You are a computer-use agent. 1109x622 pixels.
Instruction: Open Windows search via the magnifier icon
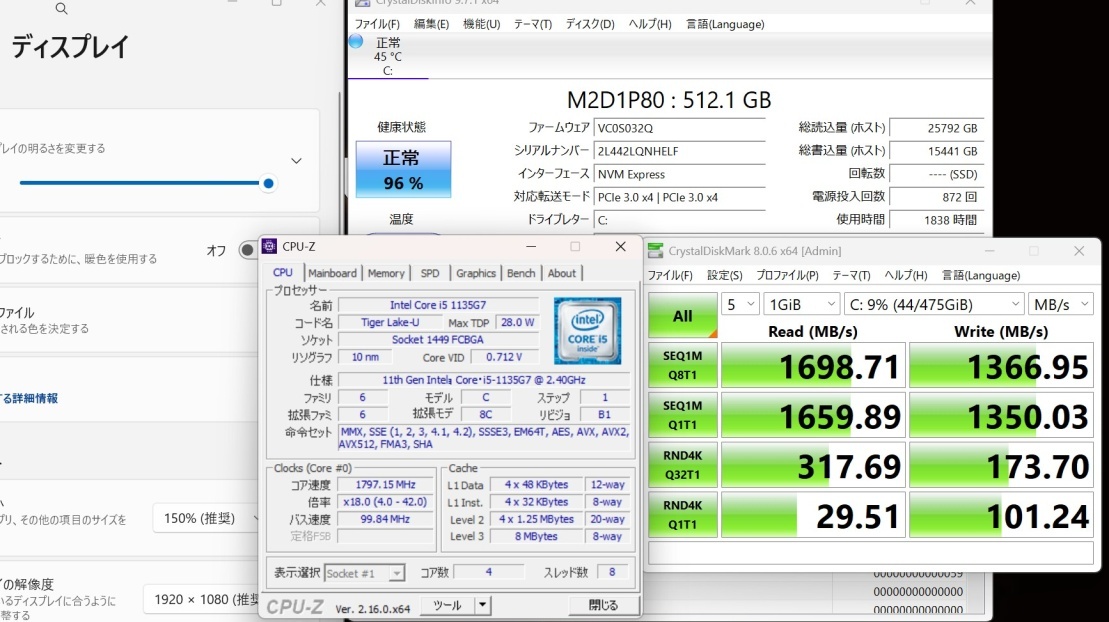click(62, 8)
